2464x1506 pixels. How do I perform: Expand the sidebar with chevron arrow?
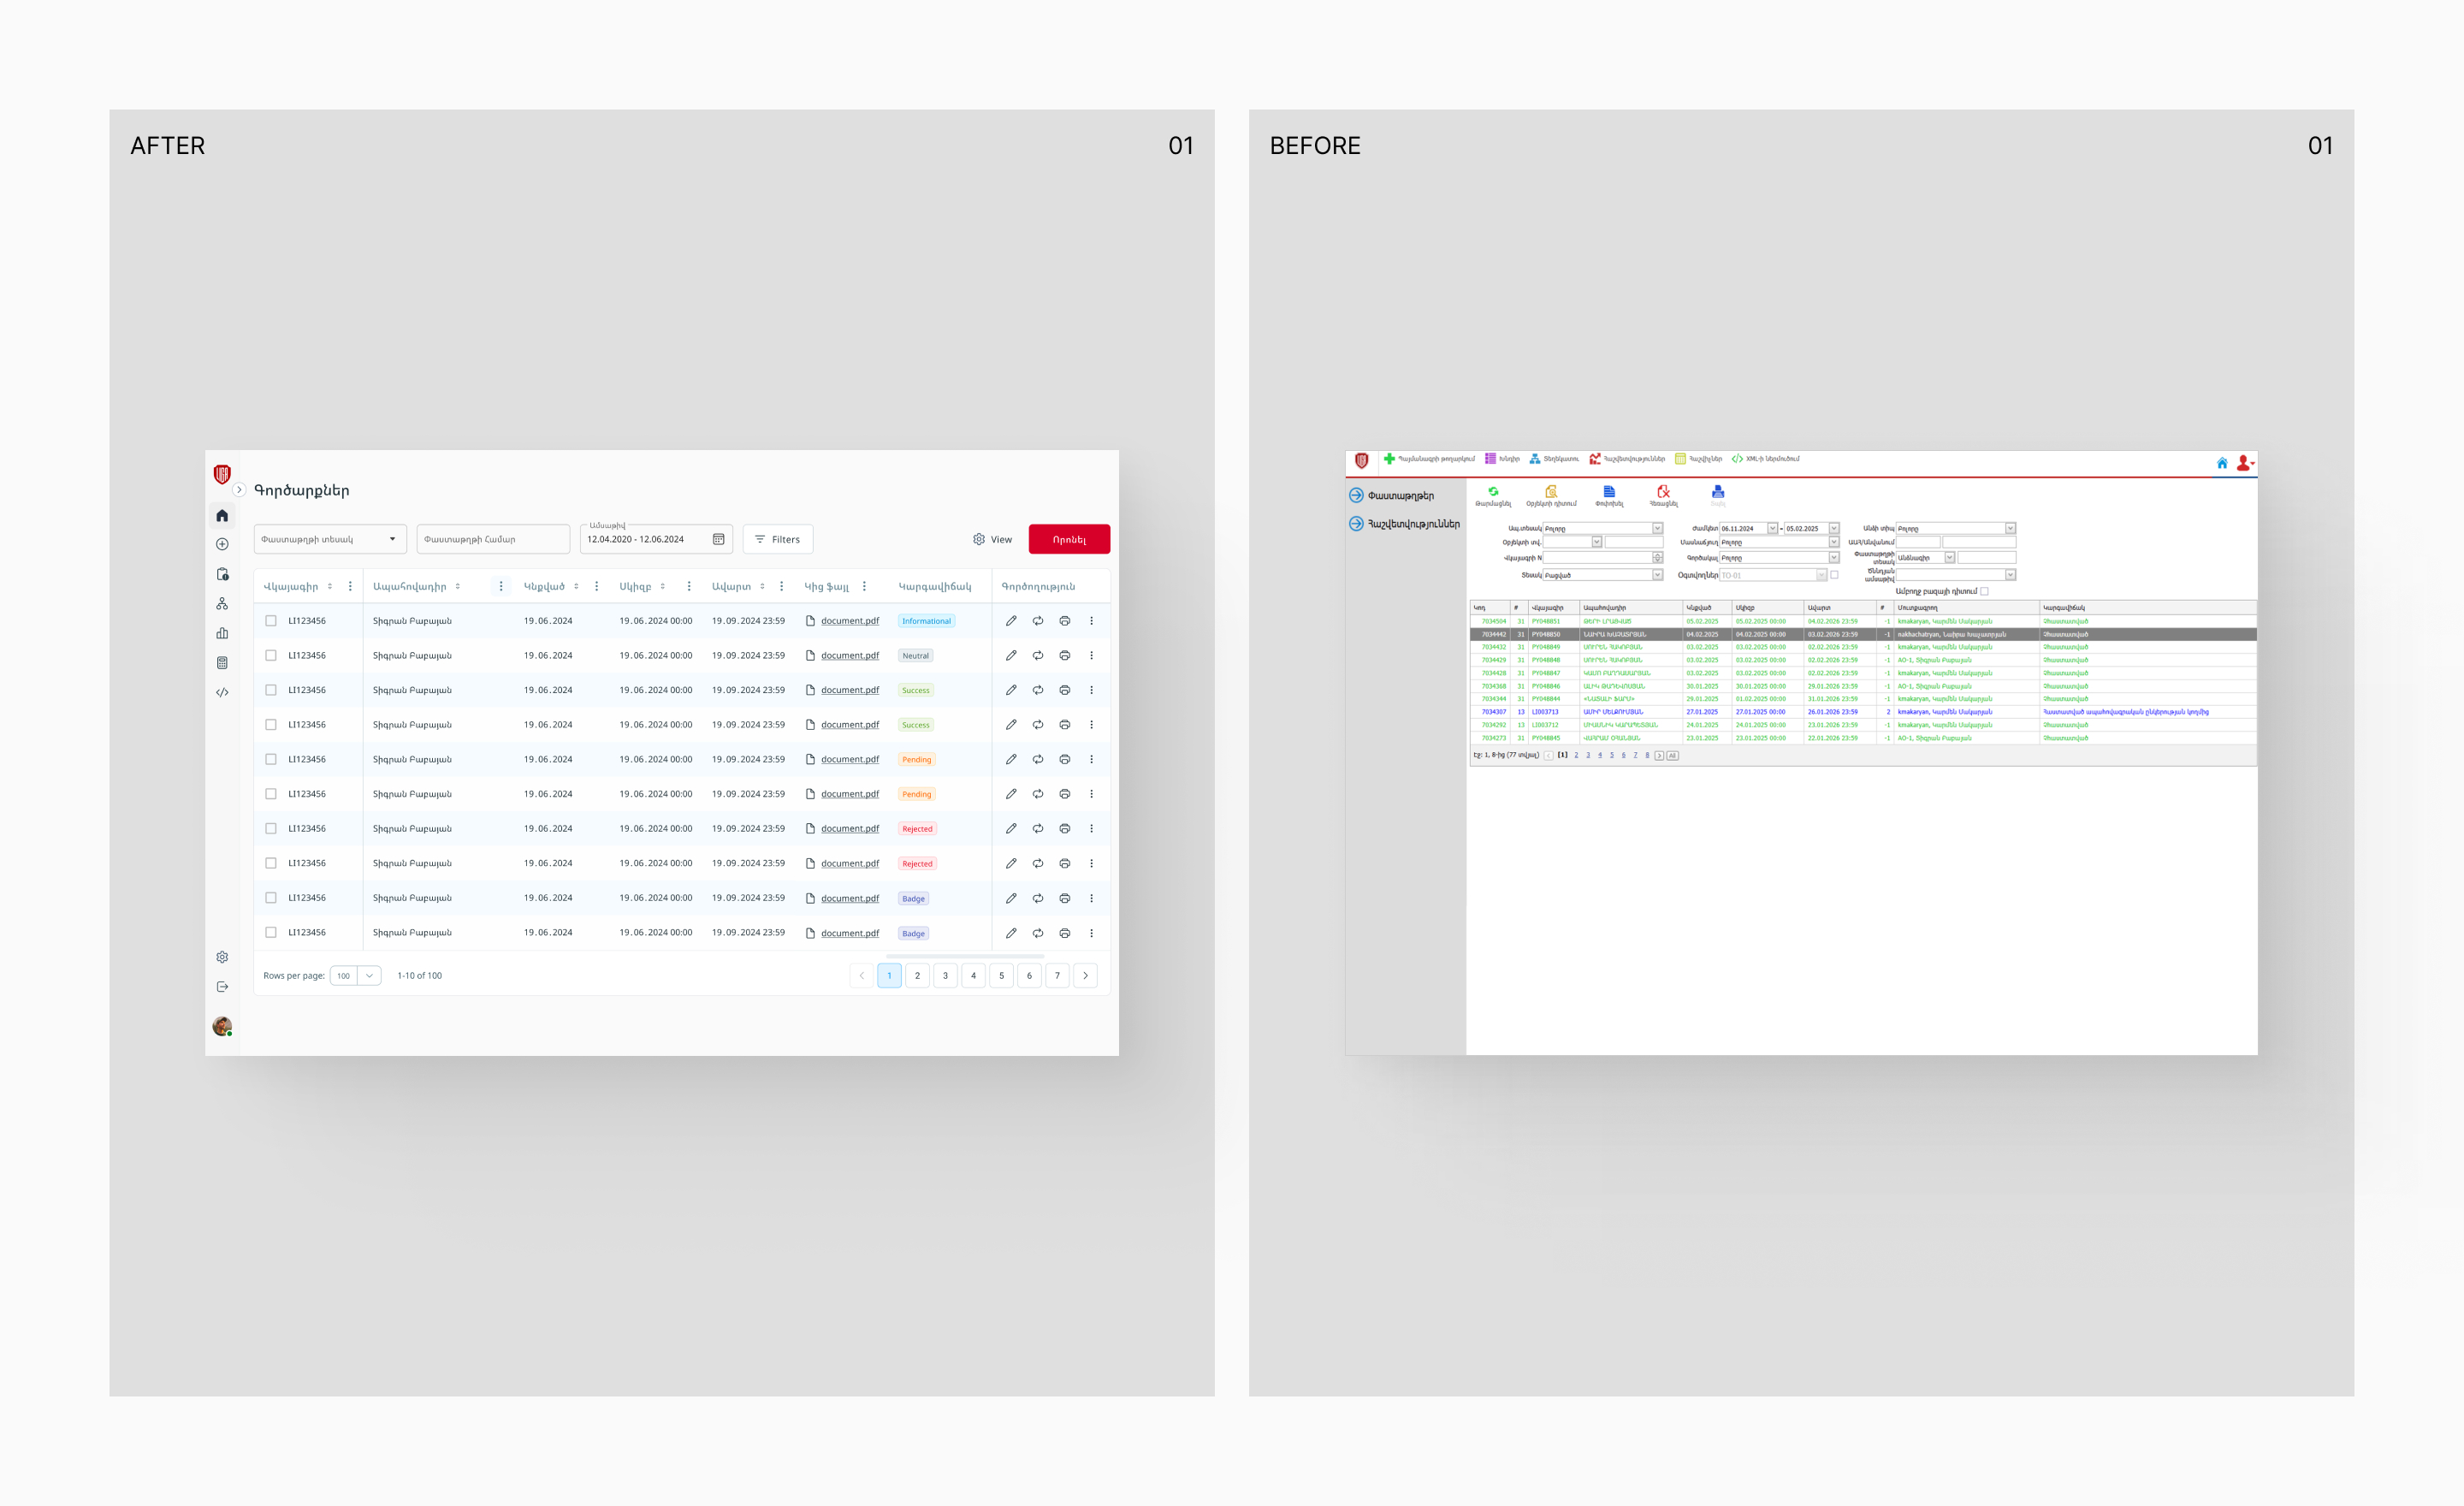pyautogui.click(x=239, y=490)
